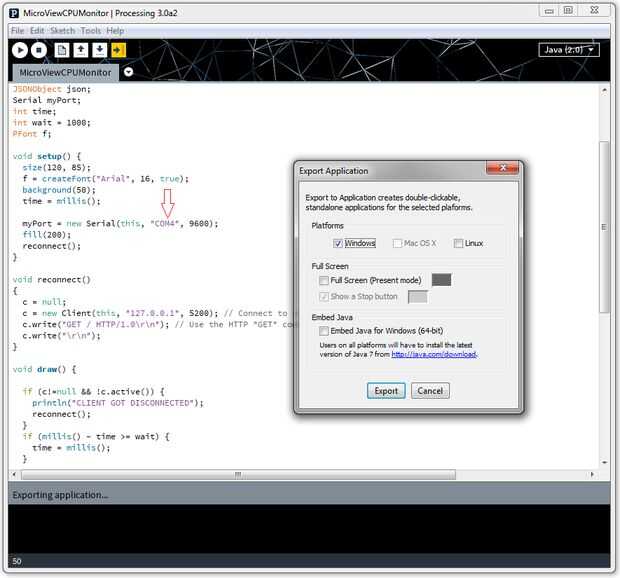This screenshot has width=620, height=578.
Task: Close the Export Application dialog
Action: (502, 168)
